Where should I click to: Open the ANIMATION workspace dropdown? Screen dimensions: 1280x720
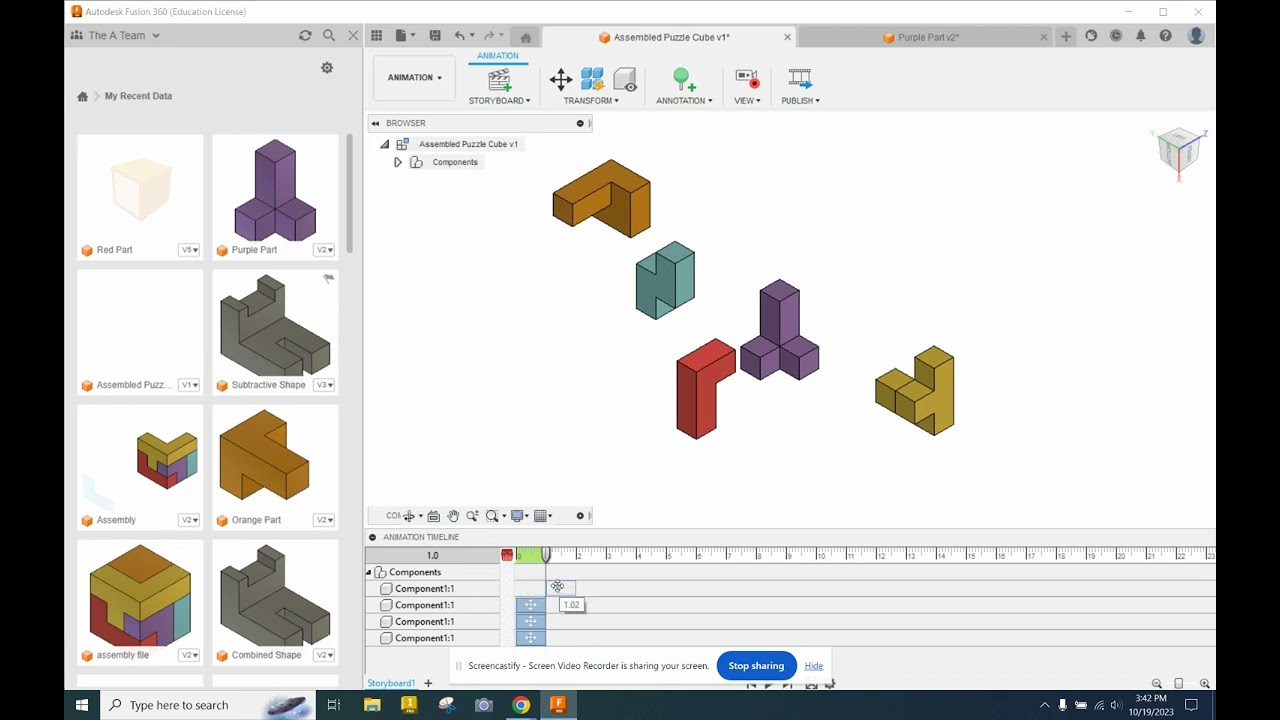415,77
